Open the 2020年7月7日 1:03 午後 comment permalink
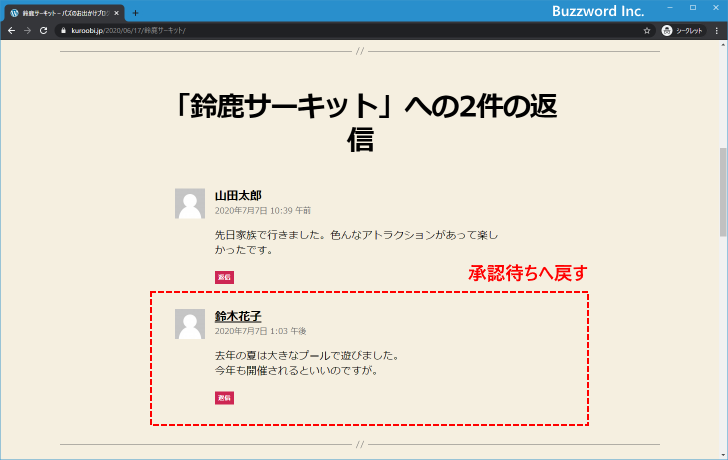The image size is (728, 460). tap(260, 331)
